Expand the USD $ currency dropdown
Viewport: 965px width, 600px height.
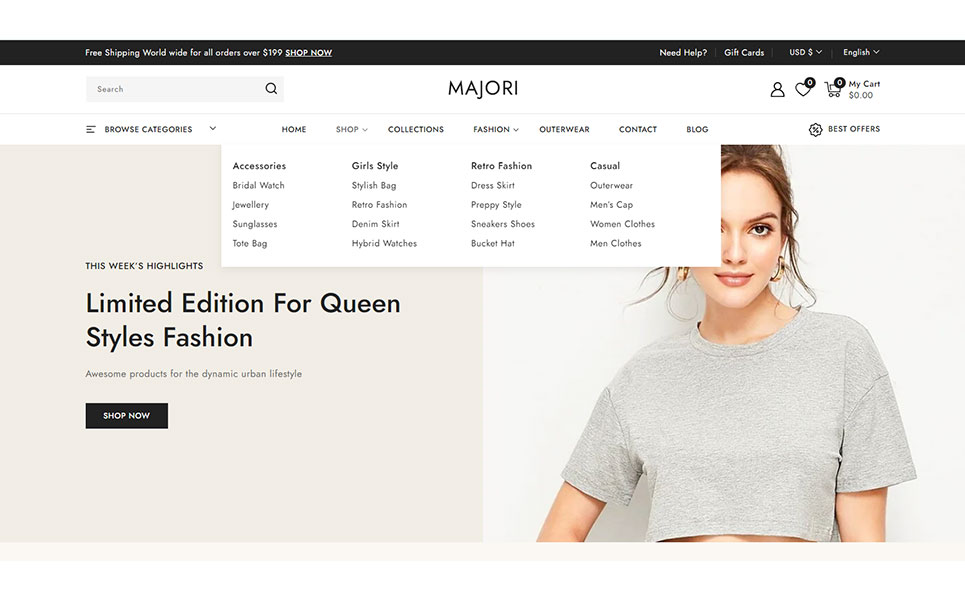coord(805,52)
